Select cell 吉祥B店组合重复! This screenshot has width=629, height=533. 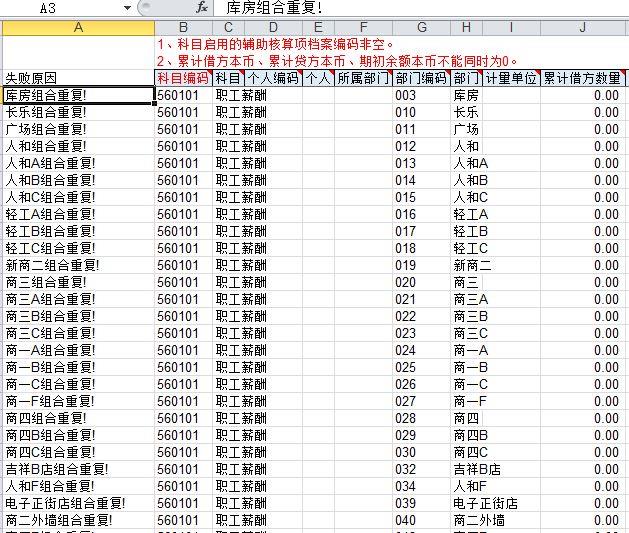[79, 469]
